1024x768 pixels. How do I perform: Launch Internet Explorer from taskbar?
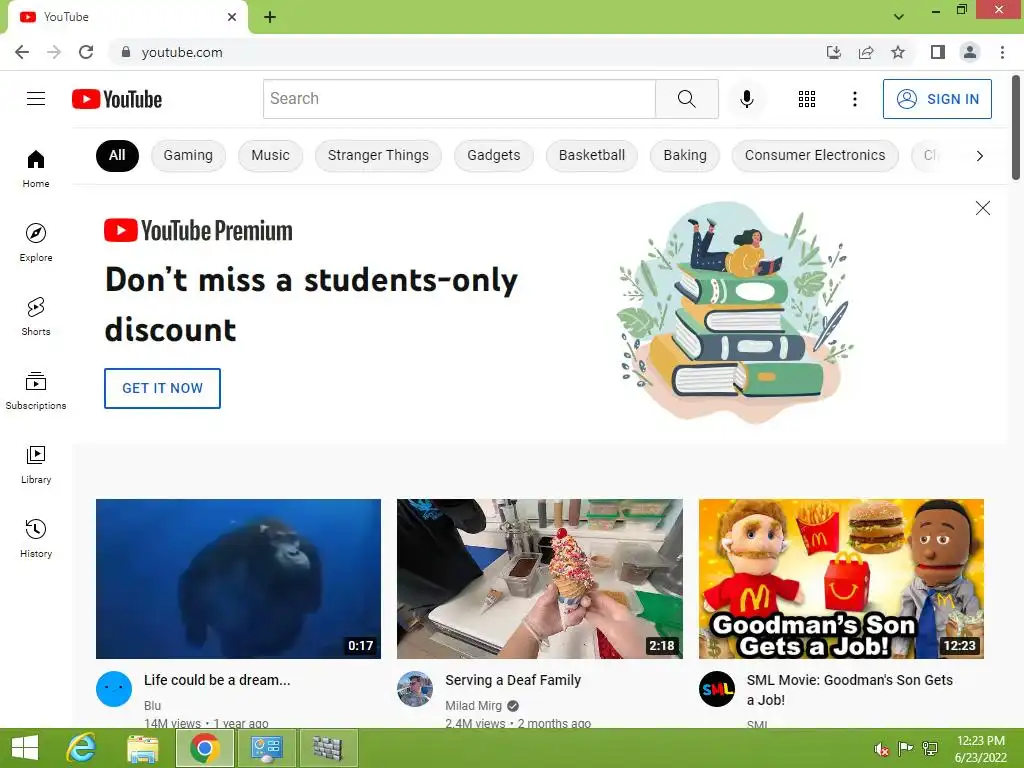coord(82,748)
